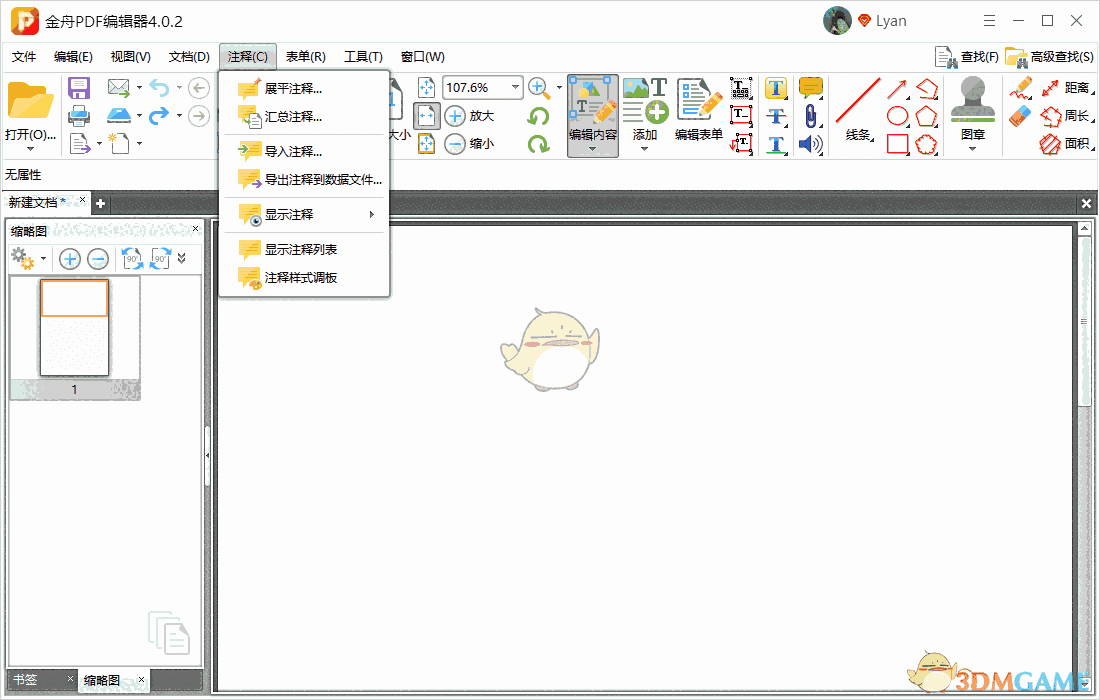Select the rectangle shape tool
Viewport: 1100px width, 700px height.
click(x=898, y=144)
